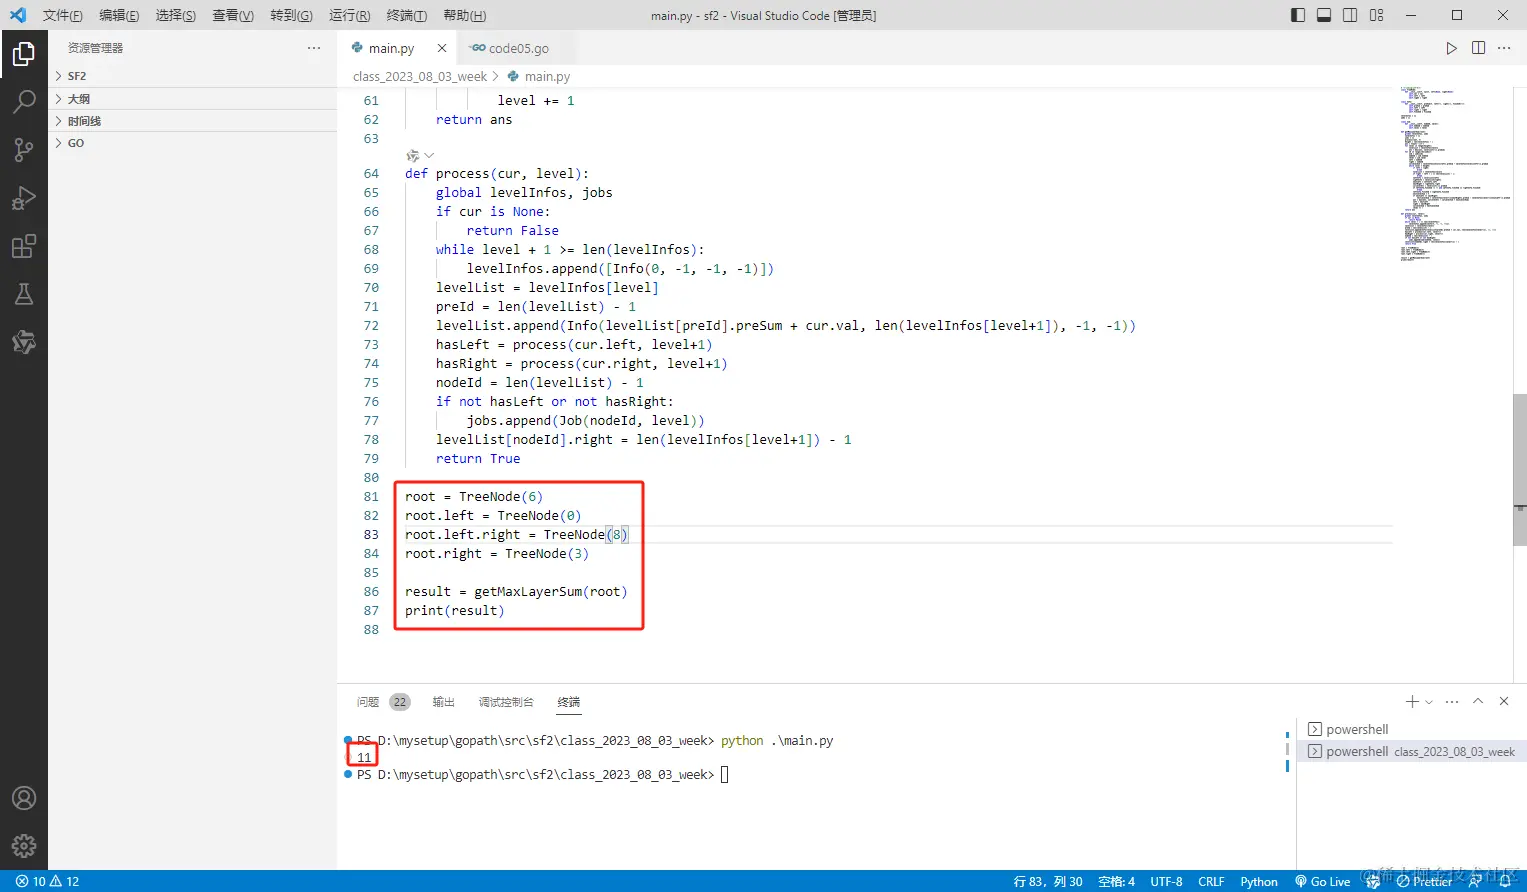Image resolution: width=1527 pixels, height=892 pixels.
Task: Click Prettier status bar item
Action: pyautogui.click(x=1424, y=881)
